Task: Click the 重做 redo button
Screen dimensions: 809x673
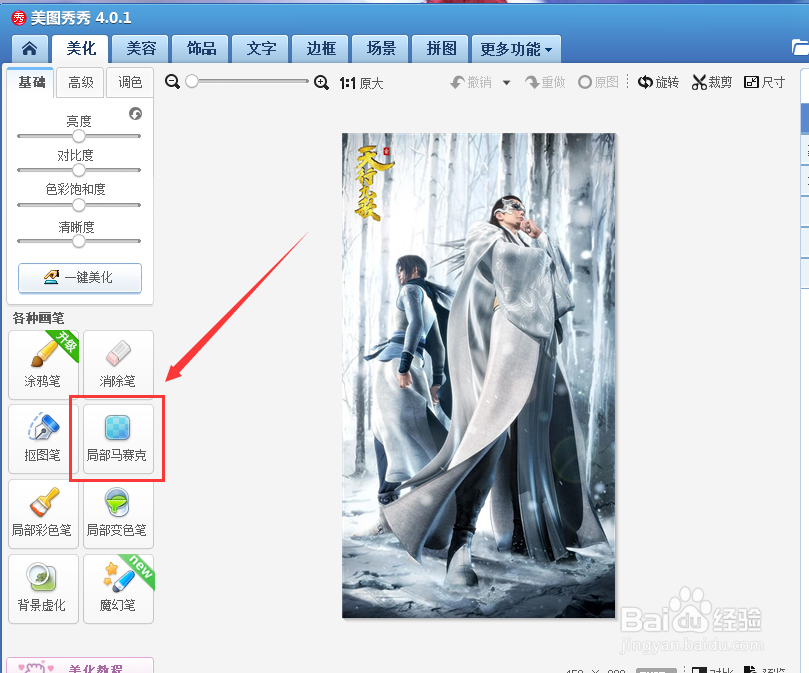Action: point(545,82)
